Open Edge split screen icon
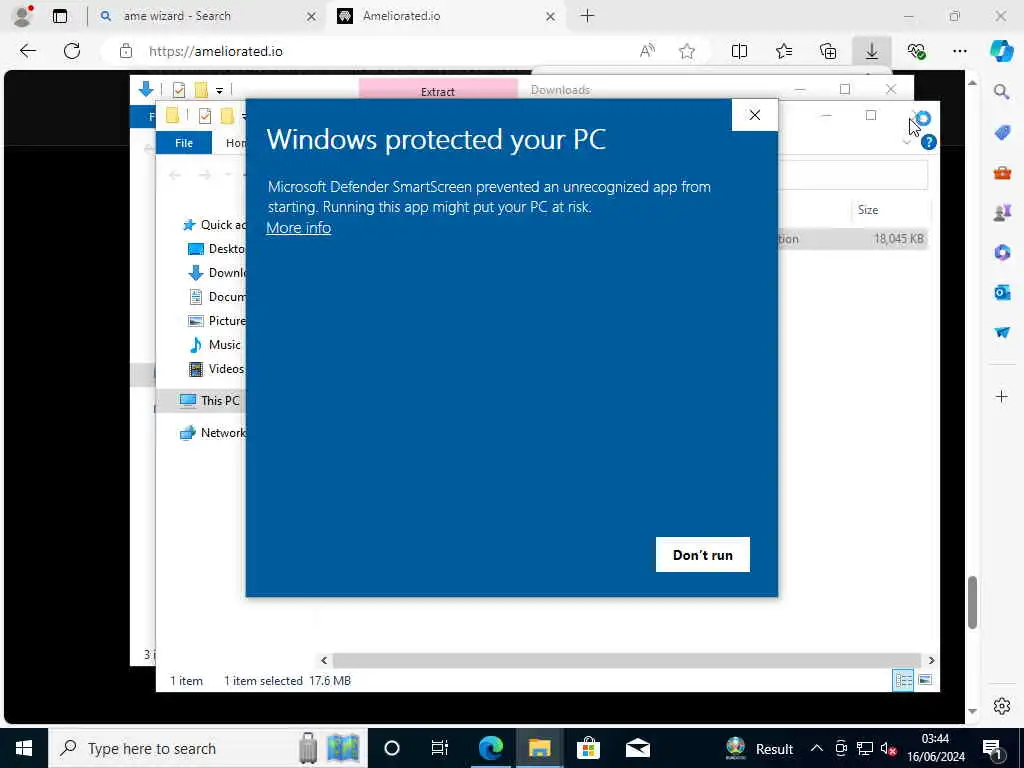1024x768 pixels. [x=739, y=51]
